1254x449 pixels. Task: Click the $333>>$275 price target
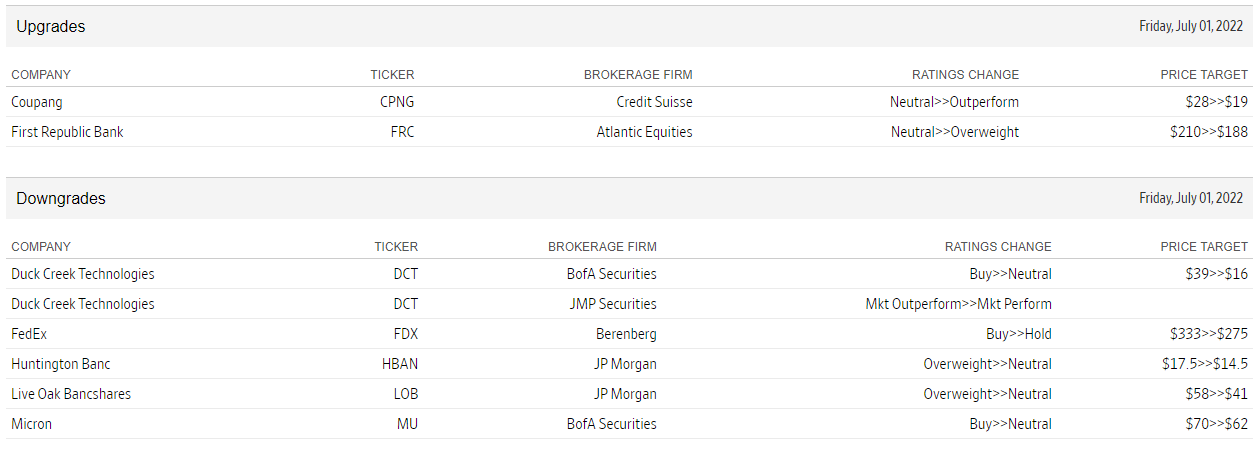[x=1208, y=334]
